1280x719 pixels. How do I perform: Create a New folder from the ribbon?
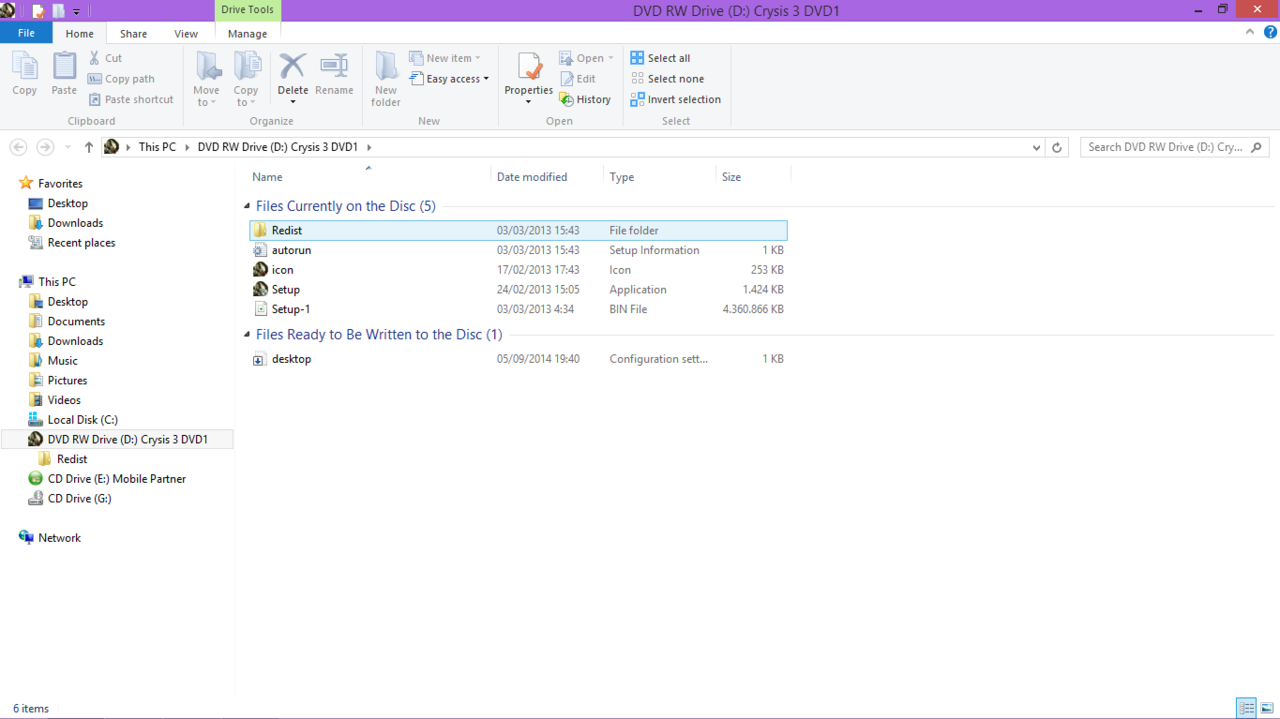386,79
